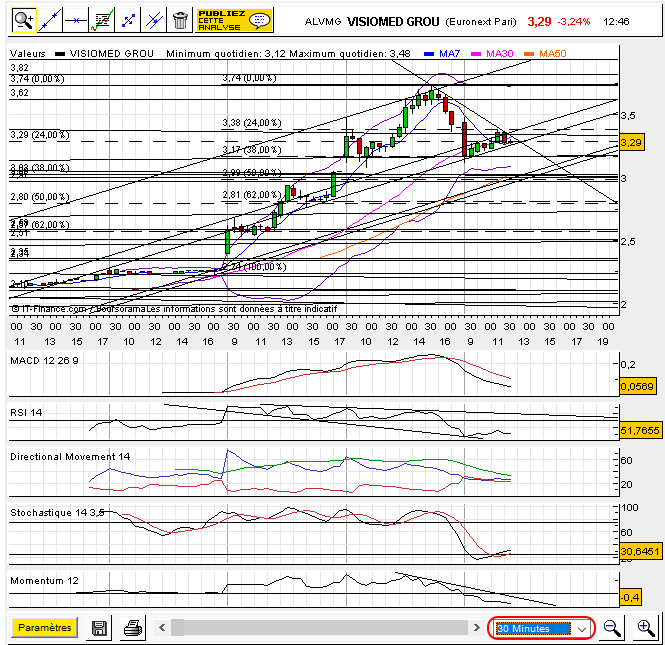The height and width of the screenshot is (645, 665).
Task: Click the MA7 legend label
Action: 449,53
